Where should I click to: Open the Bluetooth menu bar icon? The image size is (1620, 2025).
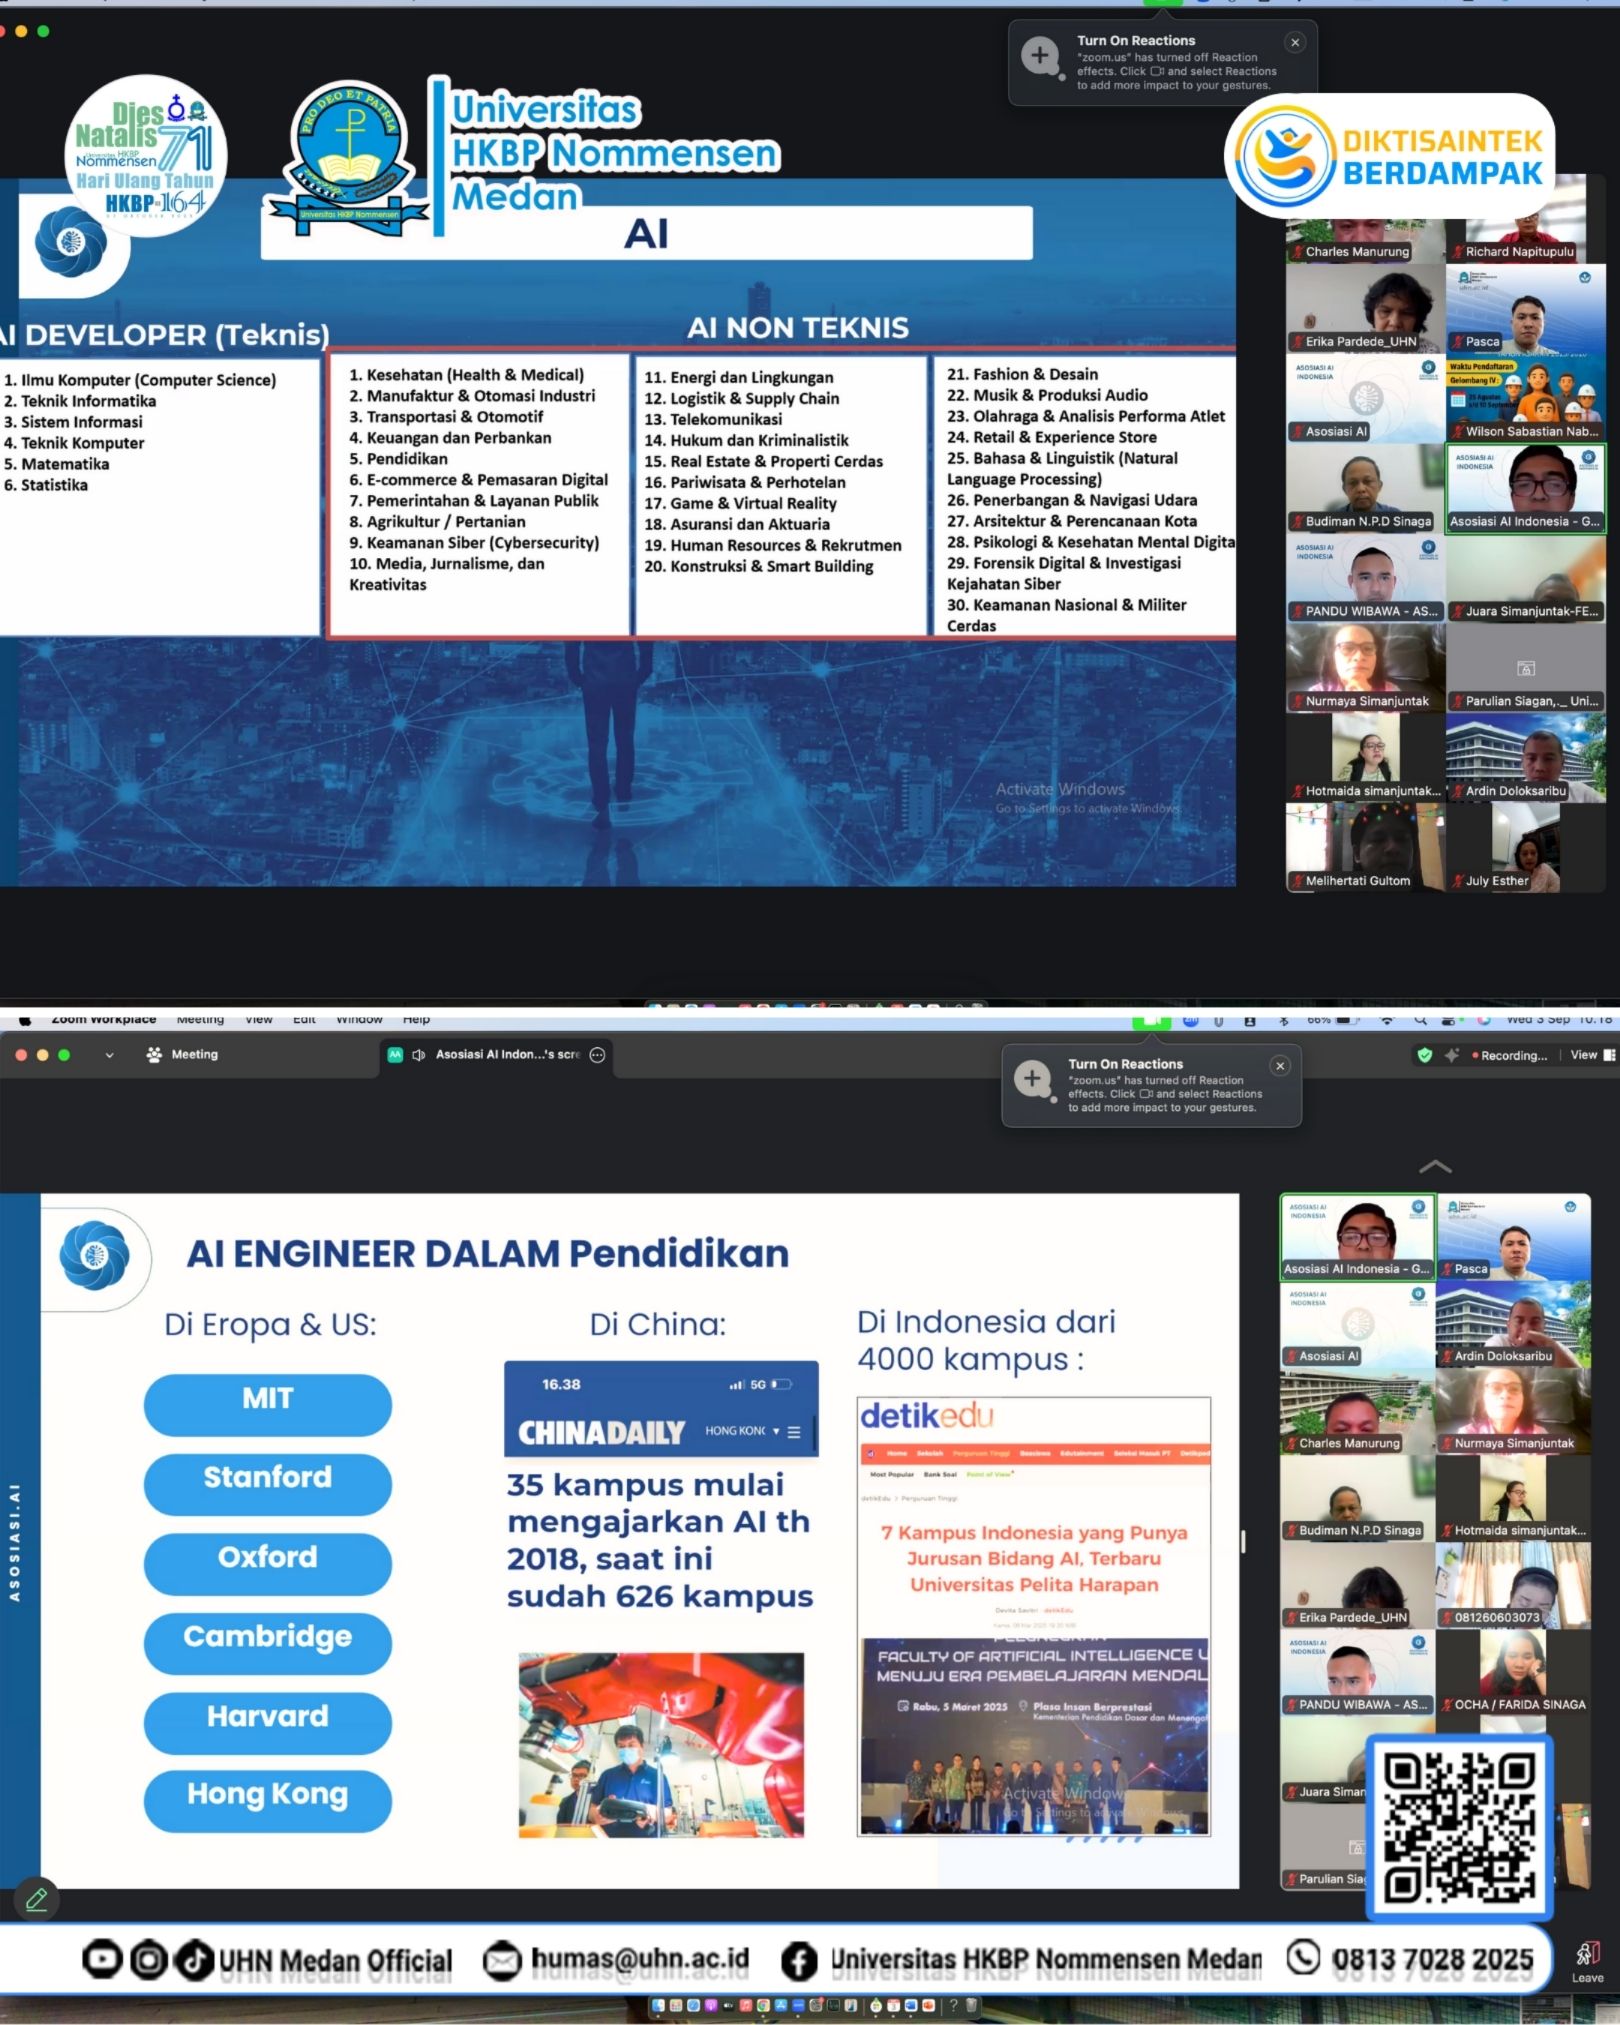click(x=1283, y=1020)
